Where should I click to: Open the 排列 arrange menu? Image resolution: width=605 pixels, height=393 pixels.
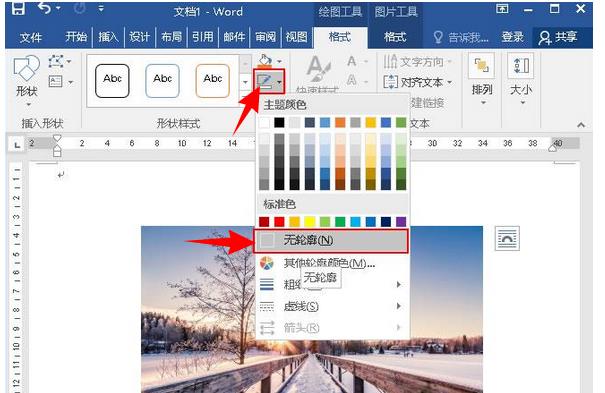point(482,79)
